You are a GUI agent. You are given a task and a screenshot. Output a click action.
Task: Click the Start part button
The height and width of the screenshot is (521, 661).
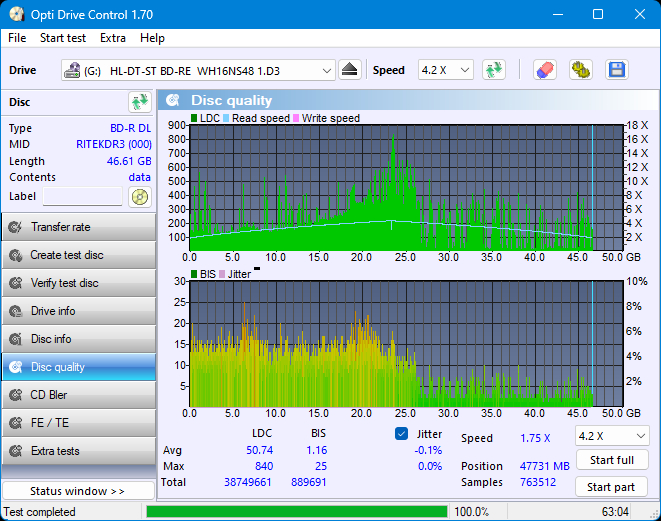click(x=611, y=487)
